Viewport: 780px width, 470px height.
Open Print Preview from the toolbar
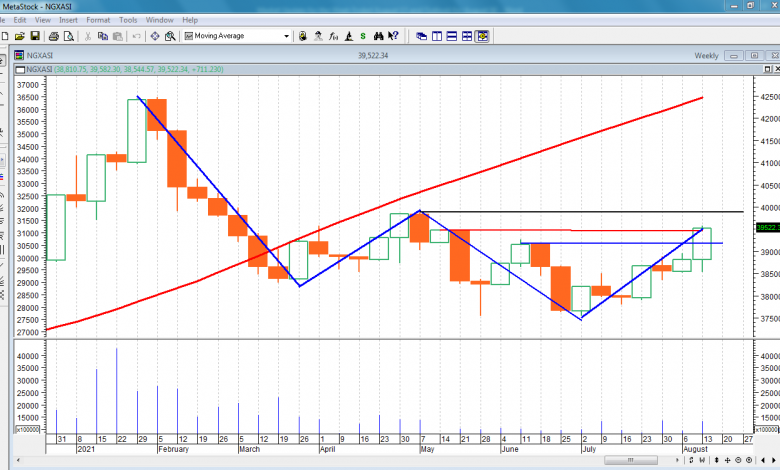click(x=66, y=36)
